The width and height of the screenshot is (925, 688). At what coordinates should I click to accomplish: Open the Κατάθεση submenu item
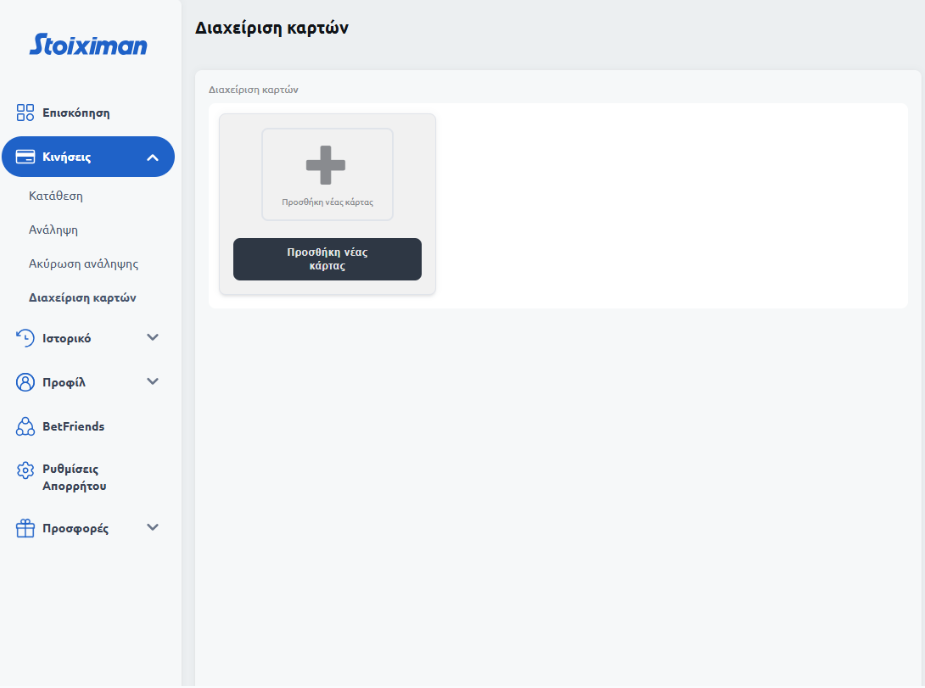click(56, 196)
